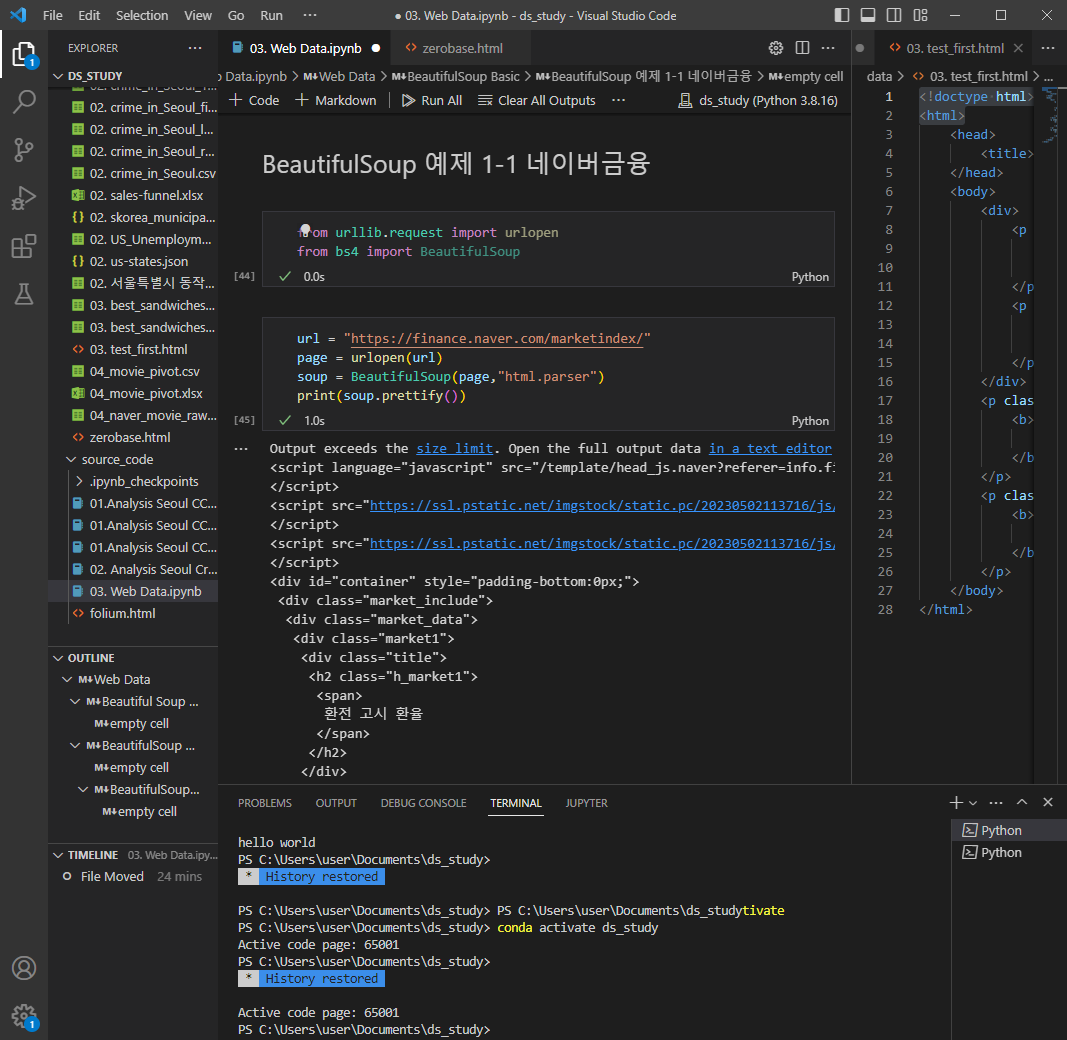Switch to the OUTPUT panel tab
1067x1040 pixels.
pos(336,803)
